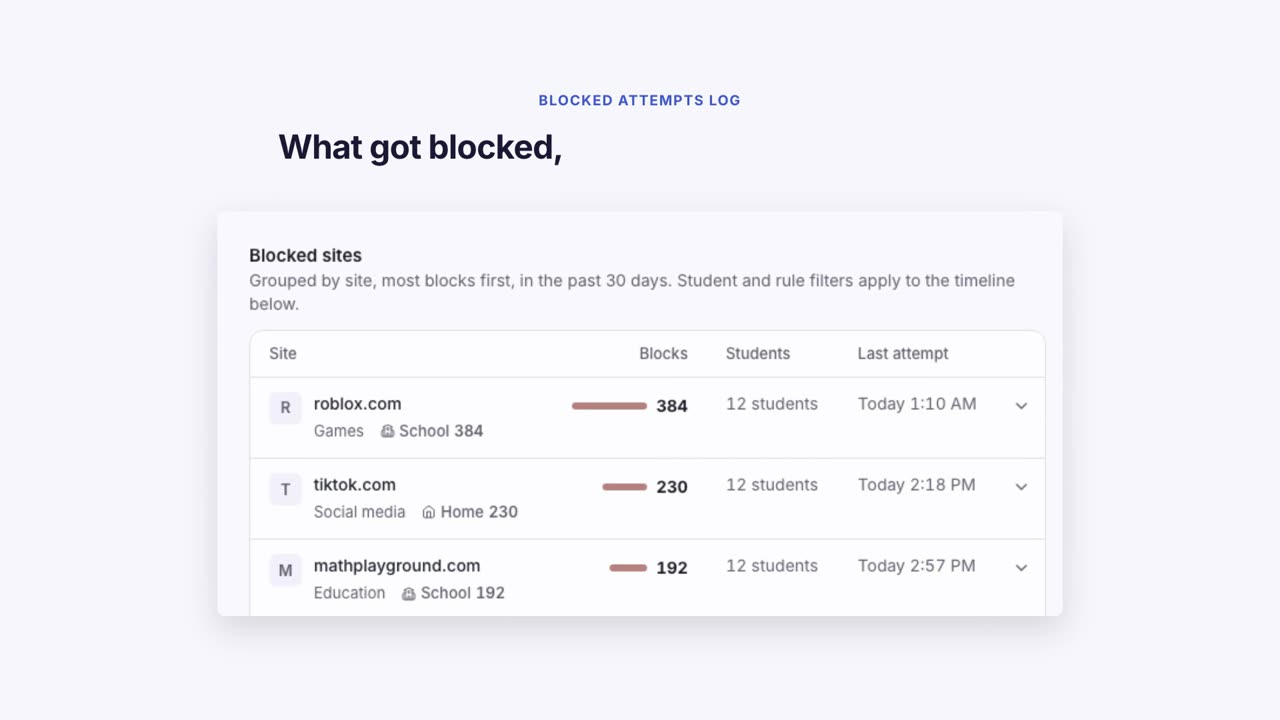Screen dimensions: 1280x720
Task: Click Today 1:10 AM last attempt
Action: pos(917,404)
